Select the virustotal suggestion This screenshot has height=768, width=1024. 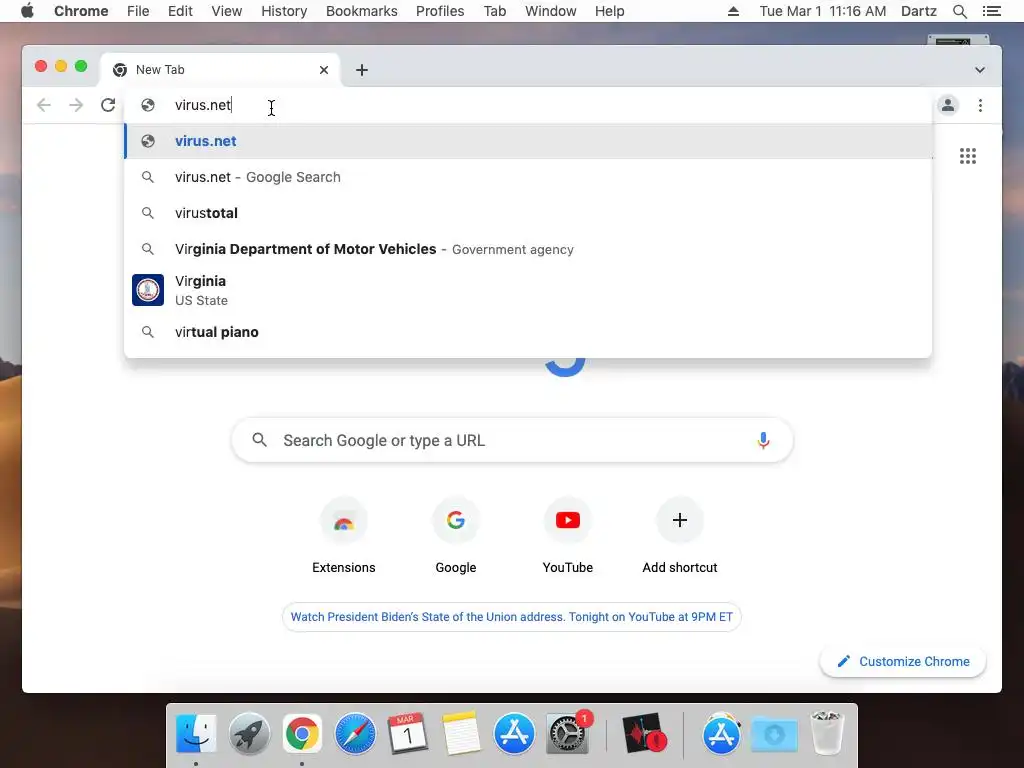pyautogui.click(x=528, y=213)
